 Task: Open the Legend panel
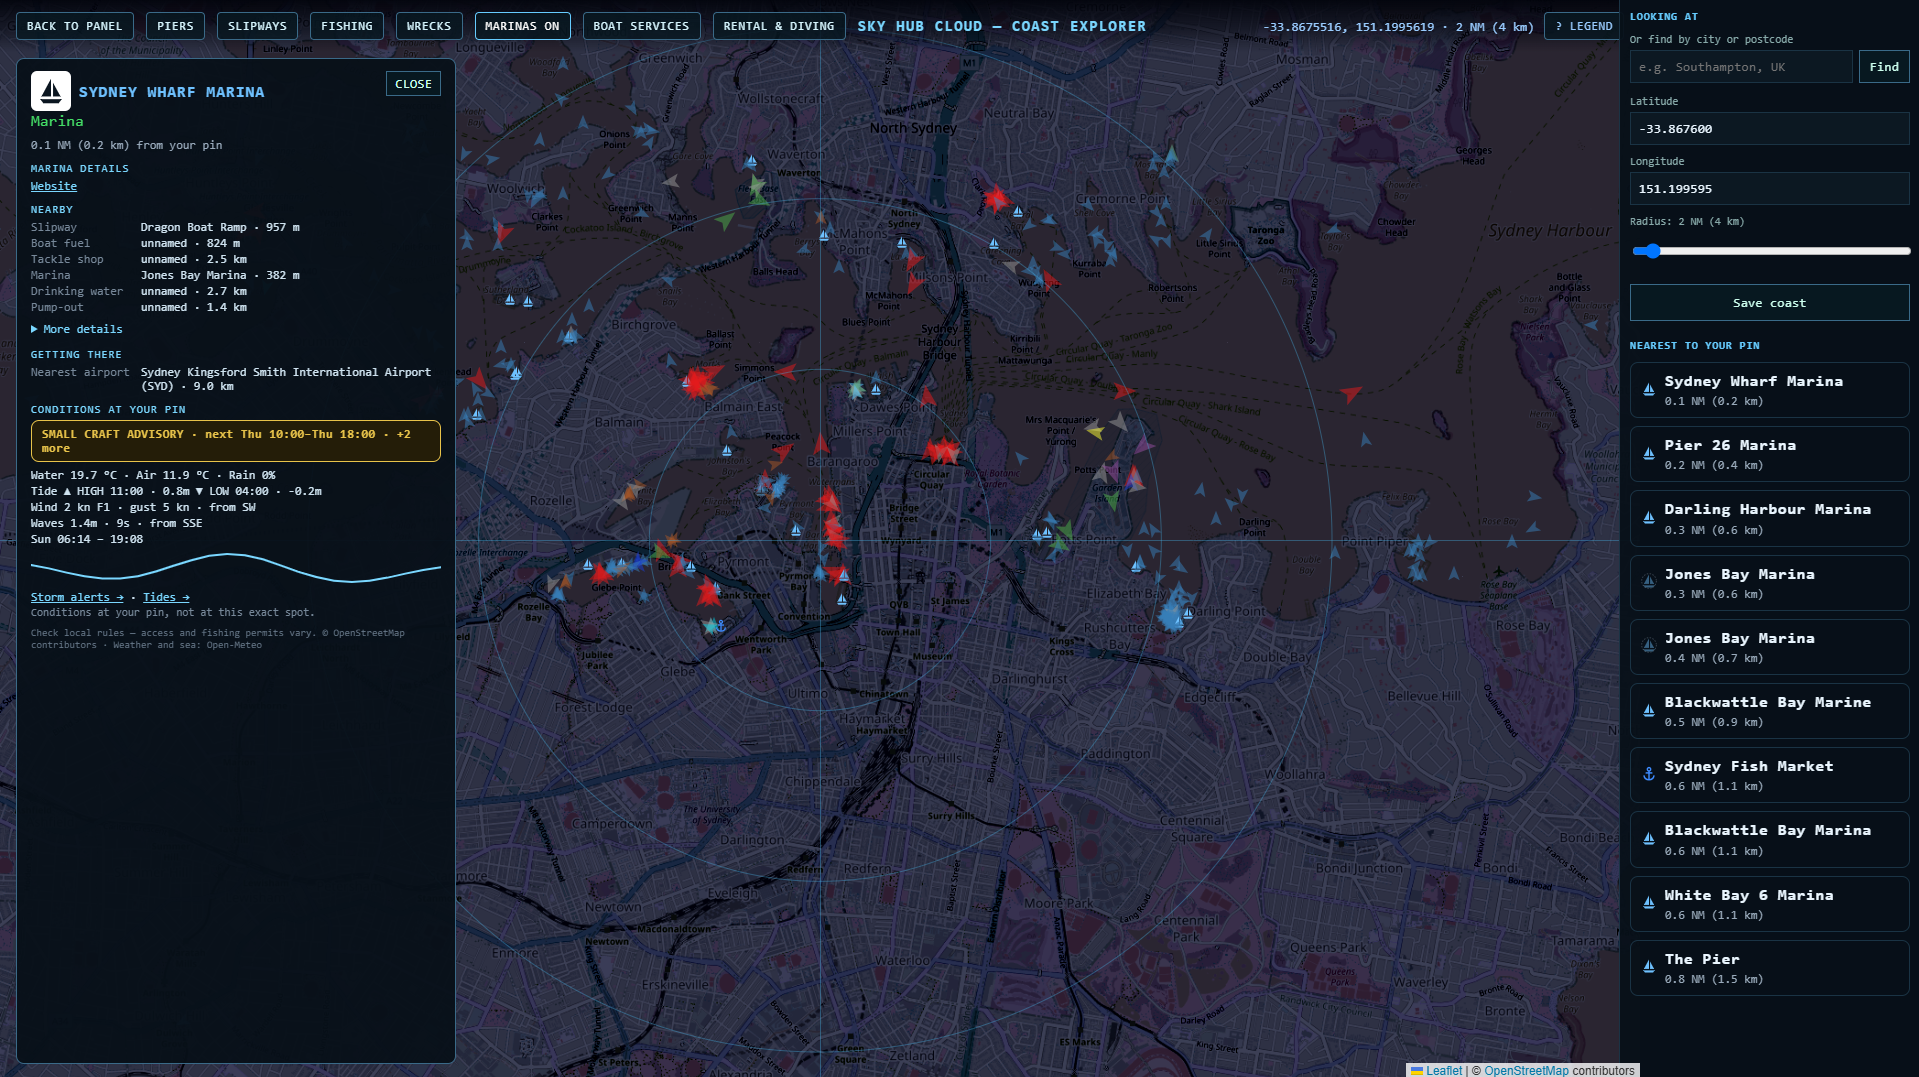[x=1583, y=26]
